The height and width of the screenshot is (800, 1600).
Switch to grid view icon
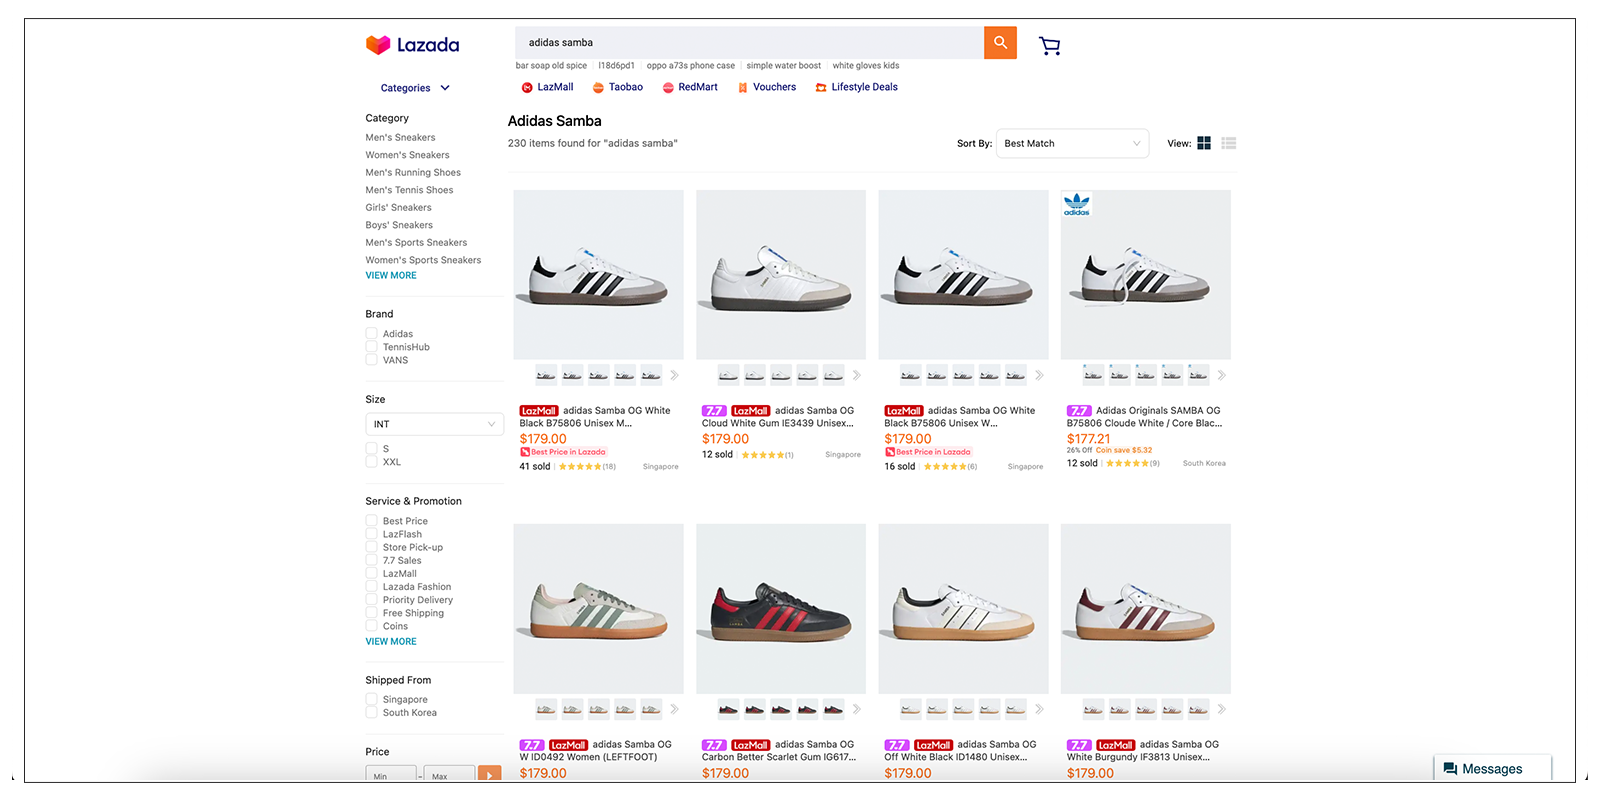click(1204, 143)
